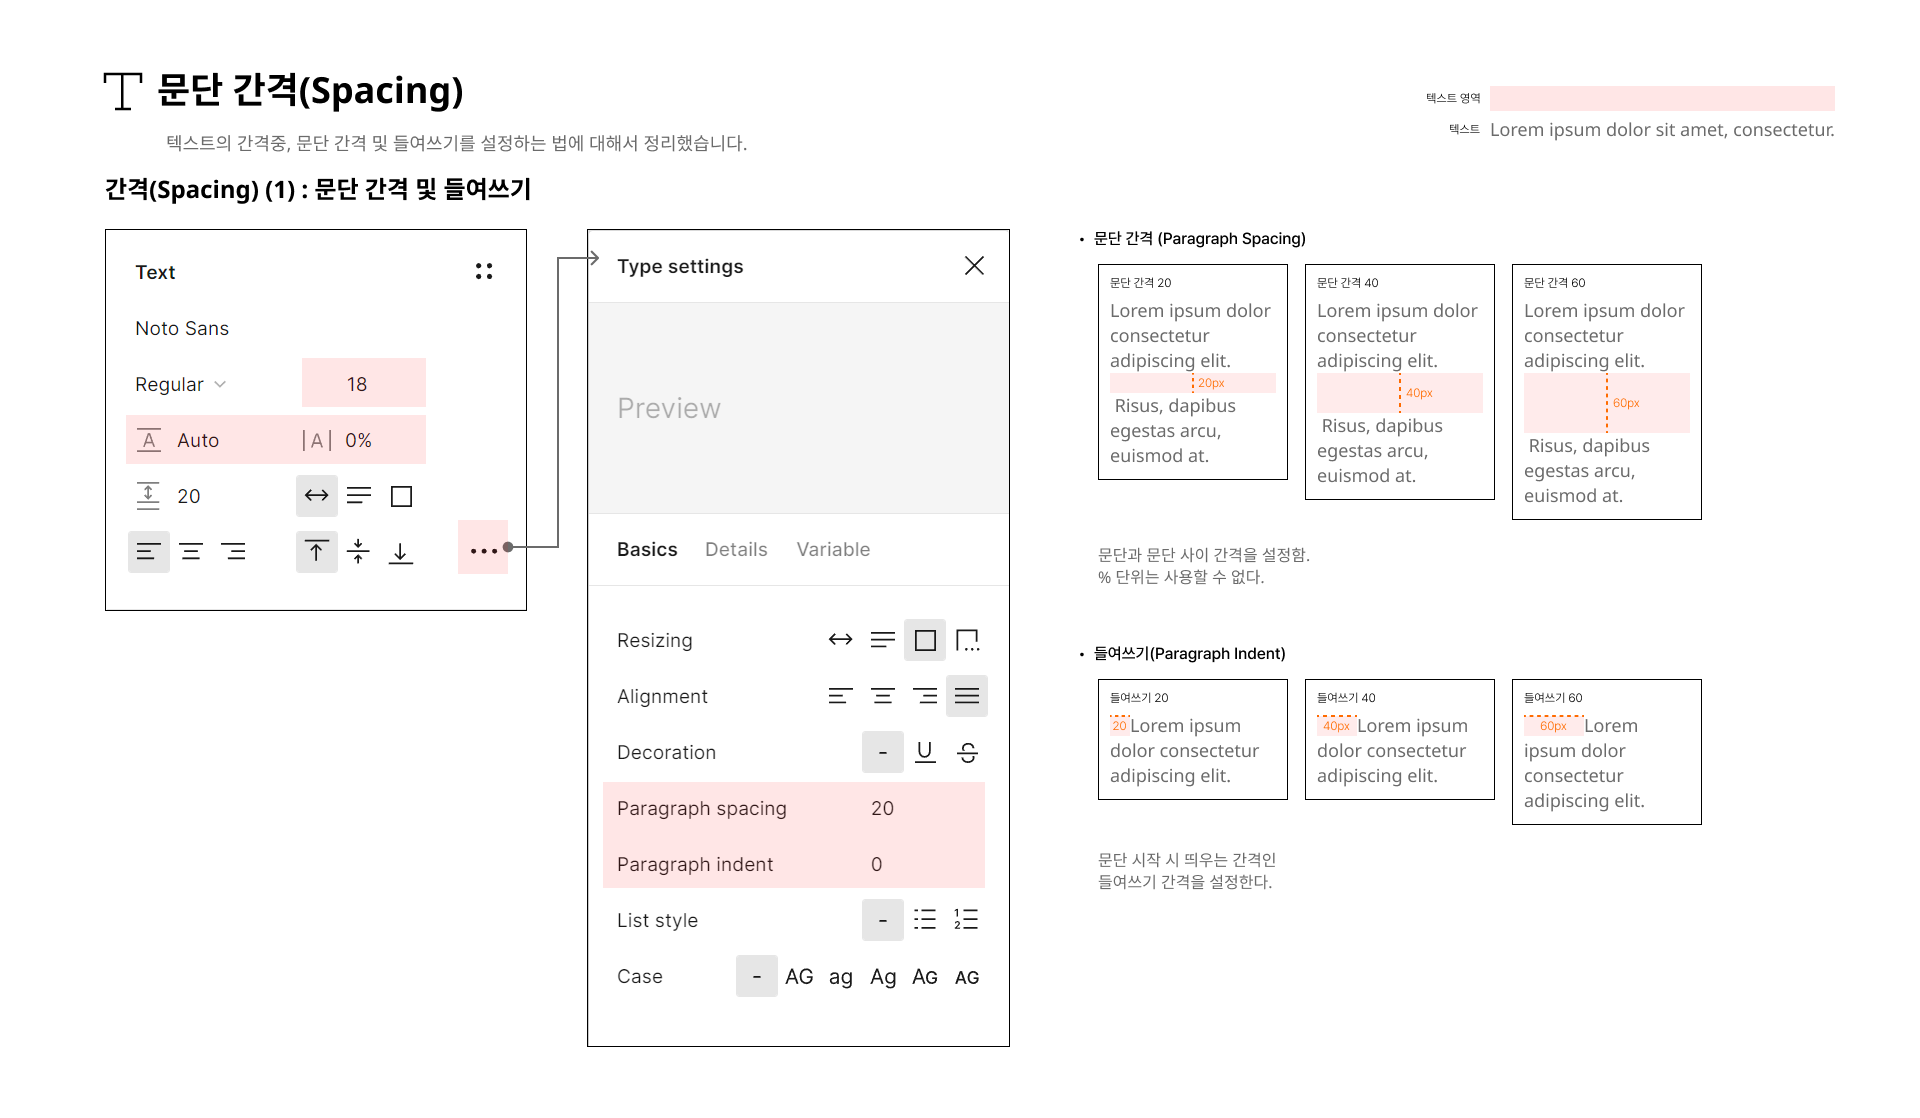Image resolution: width=1920 pixels, height=1118 pixels.
Task: Click strikethrough decoration icon
Action: 967,752
